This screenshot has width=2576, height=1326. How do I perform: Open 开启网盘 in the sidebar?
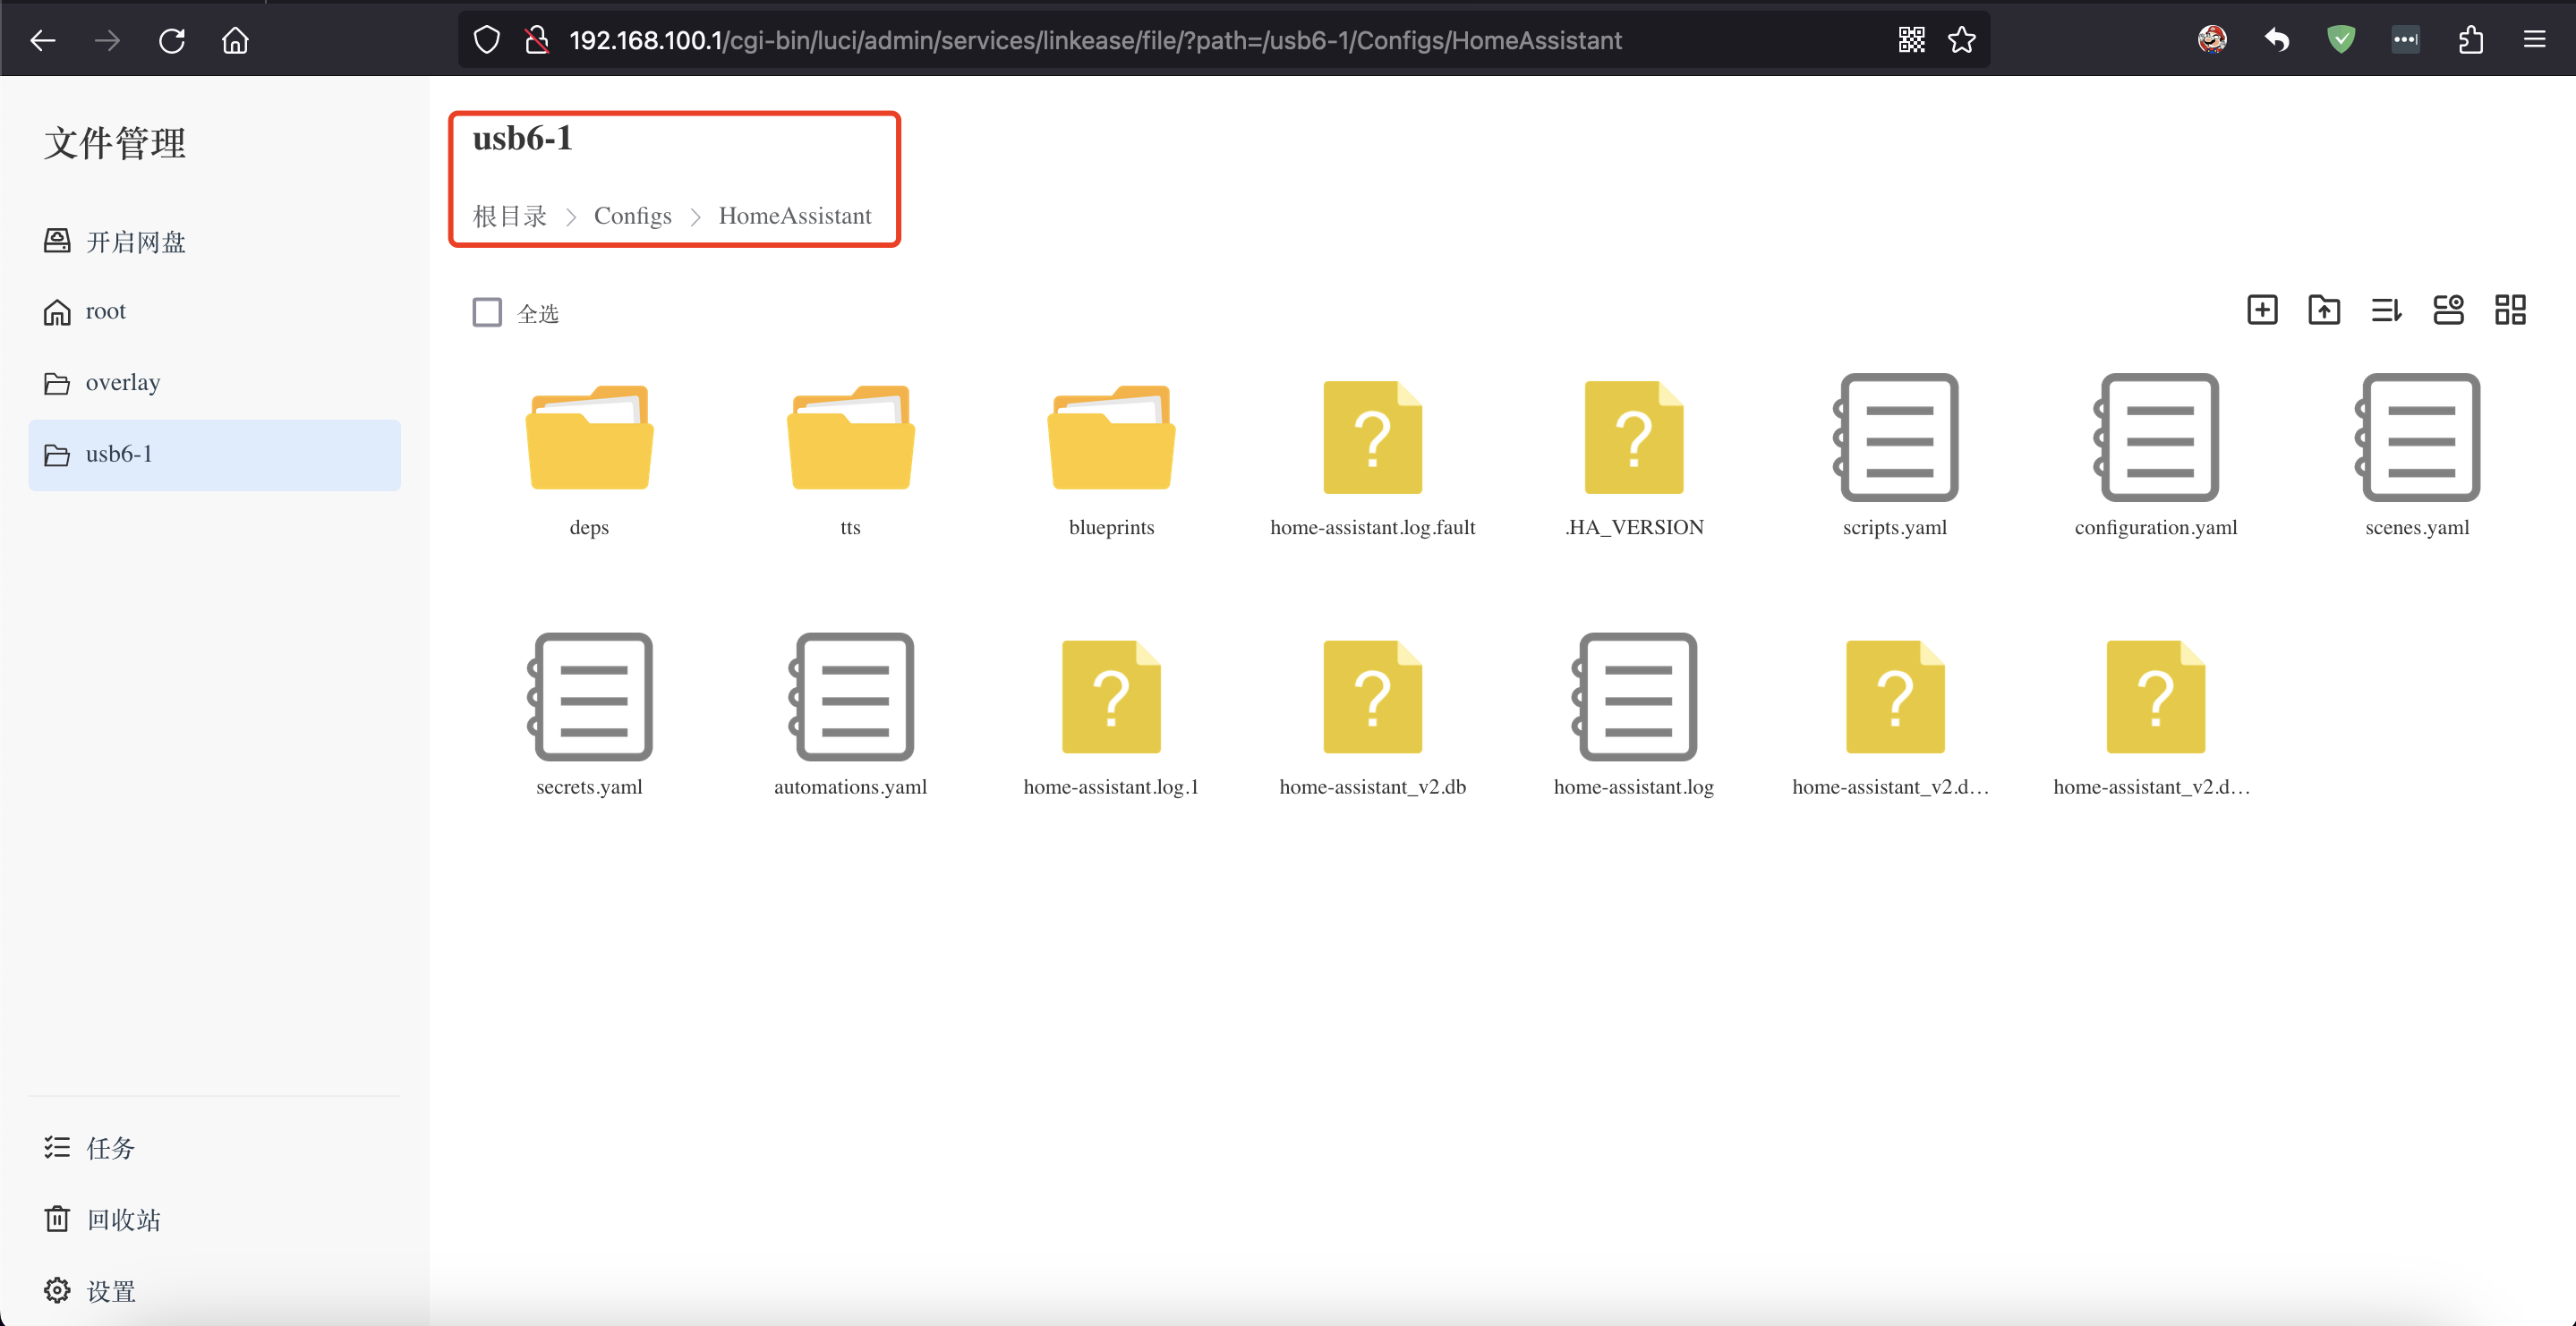[x=214, y=241]
